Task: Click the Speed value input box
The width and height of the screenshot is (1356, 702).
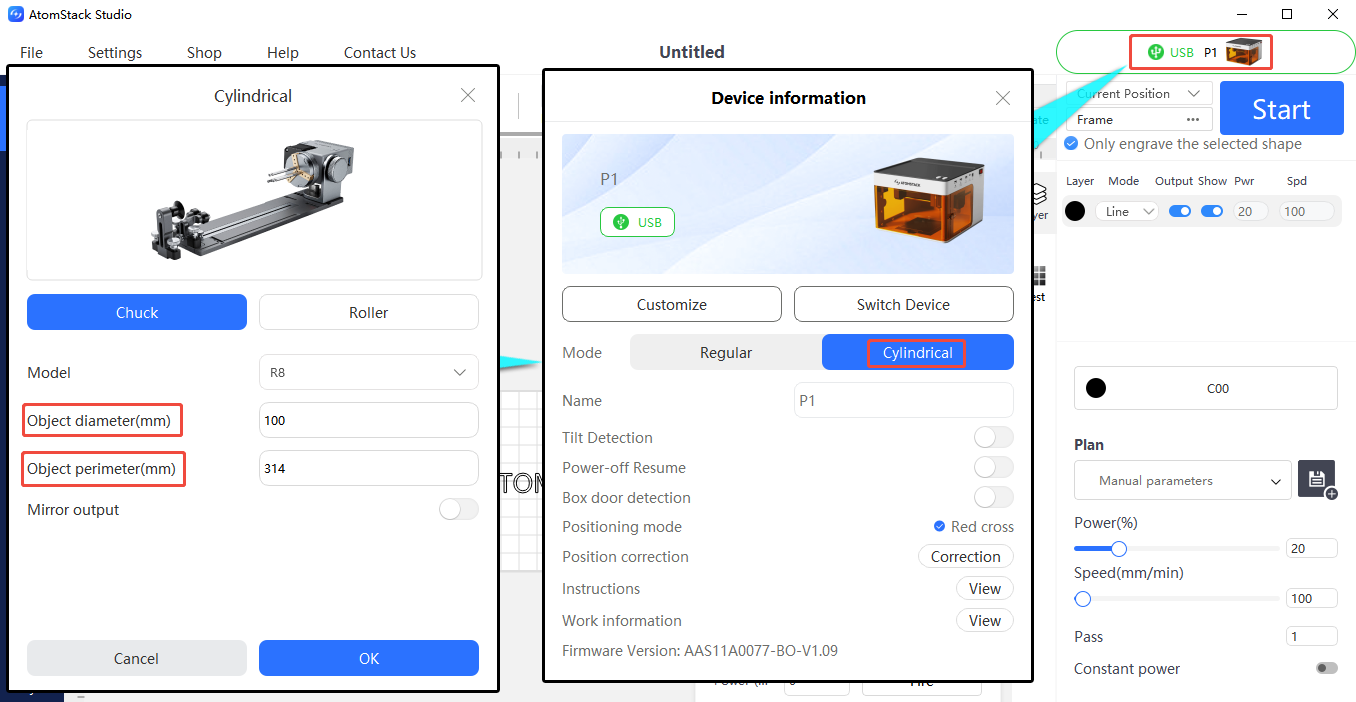Action: (1311, 598)
